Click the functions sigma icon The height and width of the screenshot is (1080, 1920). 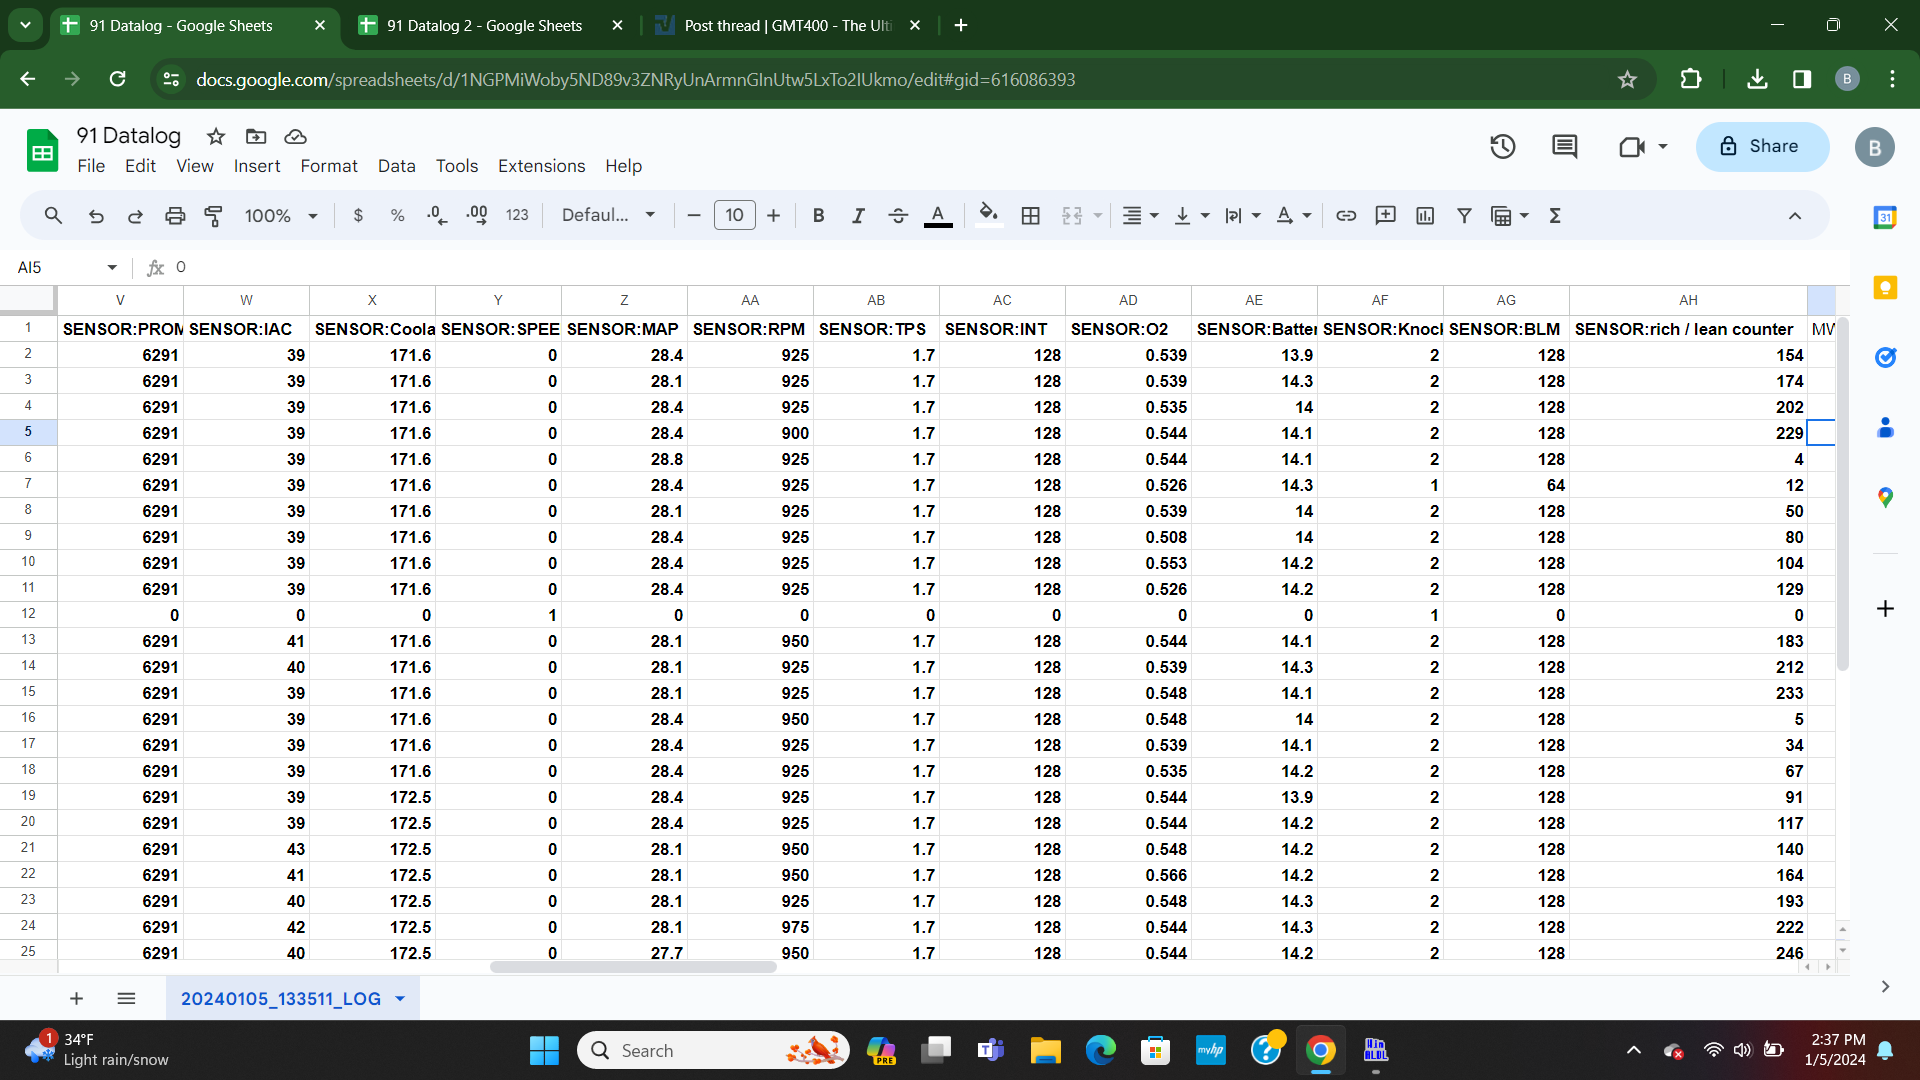pos(1555,216)
